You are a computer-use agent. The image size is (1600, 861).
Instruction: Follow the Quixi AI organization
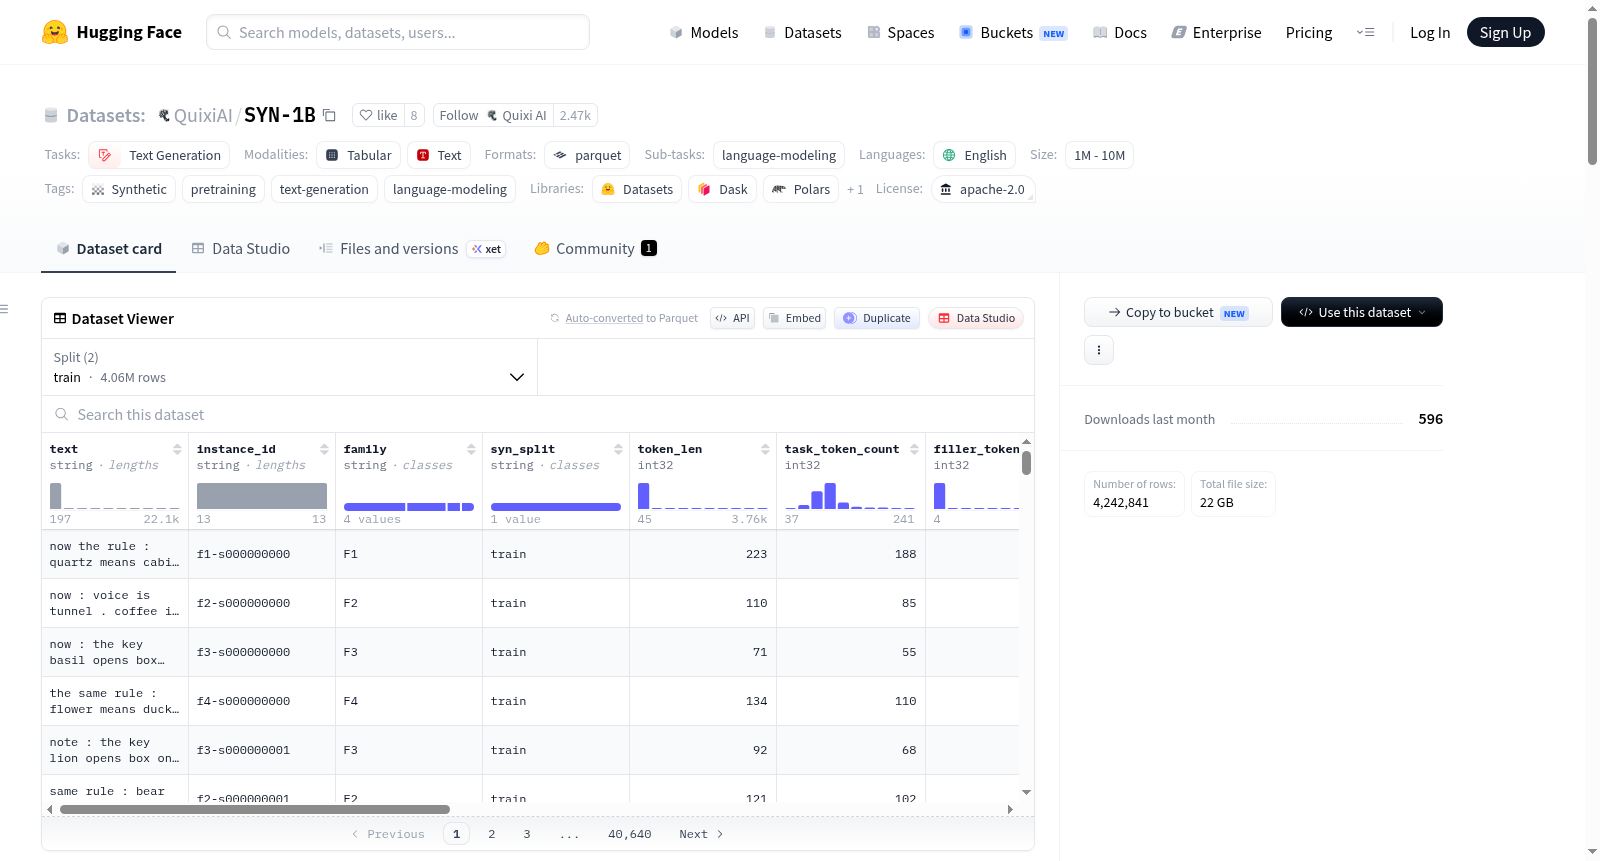pyautogui.click(x=493, y=115)
